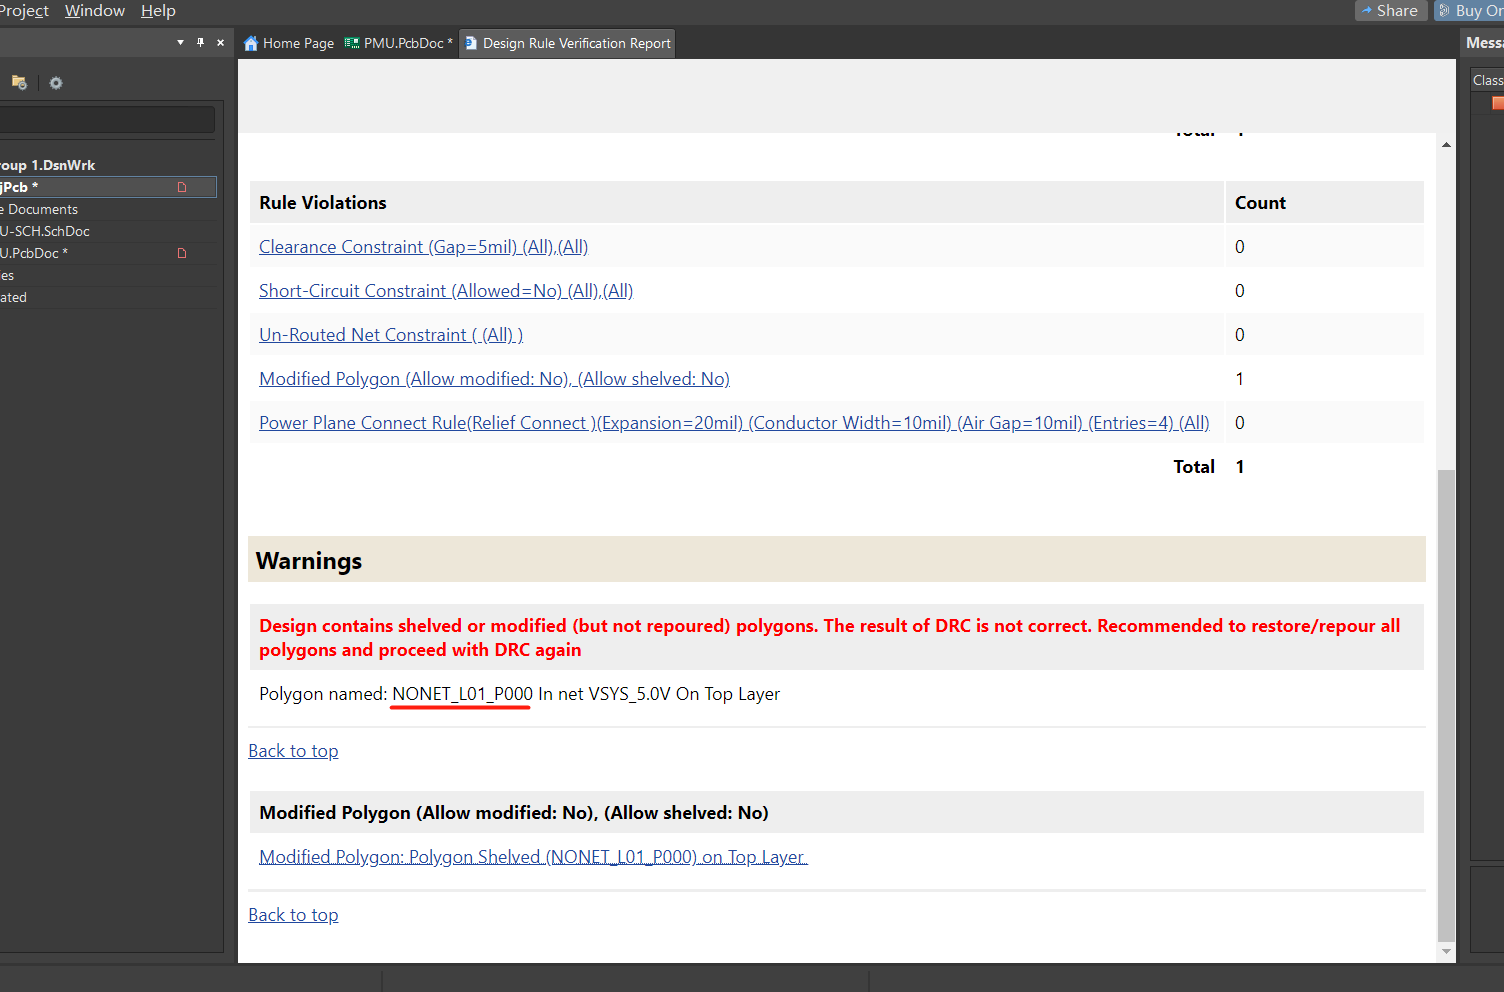Click the Messages panel header
This screenshot has width=1504, height=992.
tap(1484, 43)
